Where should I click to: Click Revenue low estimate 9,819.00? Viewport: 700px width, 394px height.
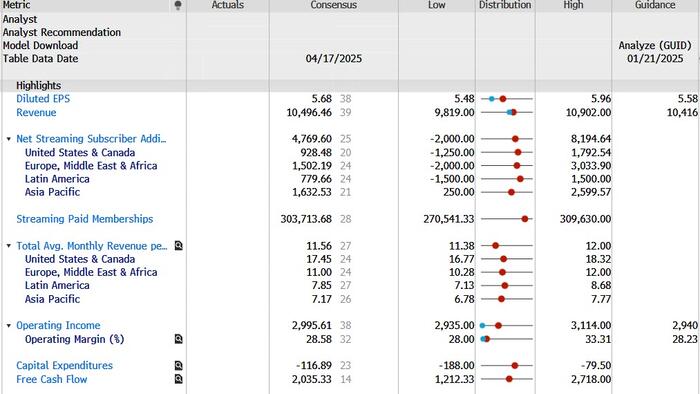point(454,112)
